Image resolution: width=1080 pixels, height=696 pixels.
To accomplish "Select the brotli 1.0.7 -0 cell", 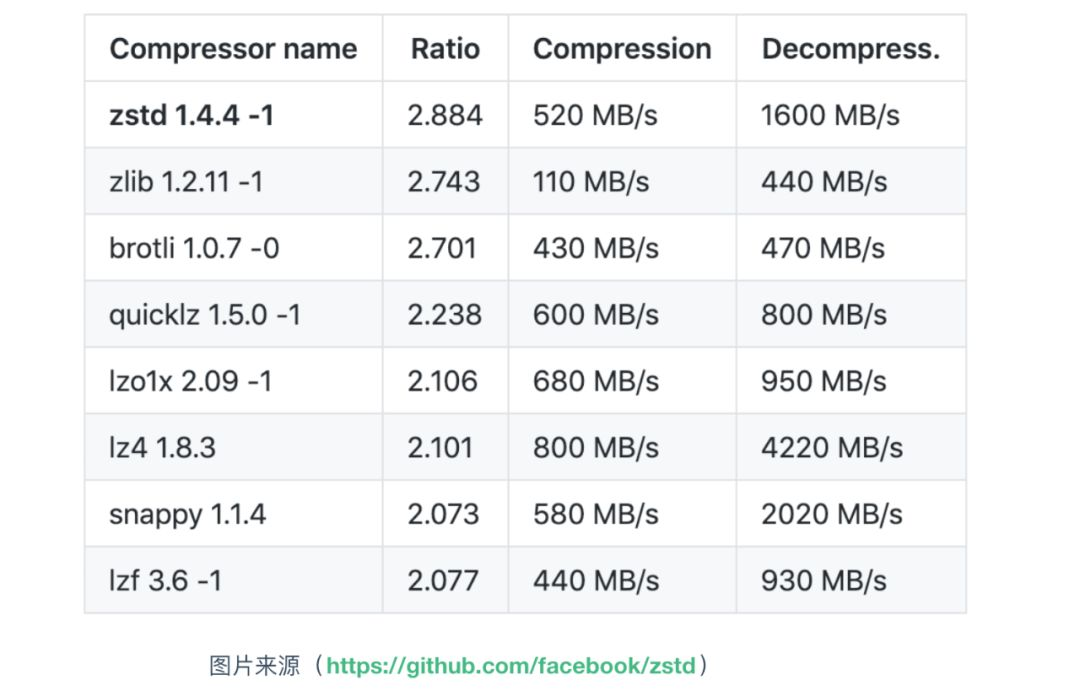I will tap(194, 248).
